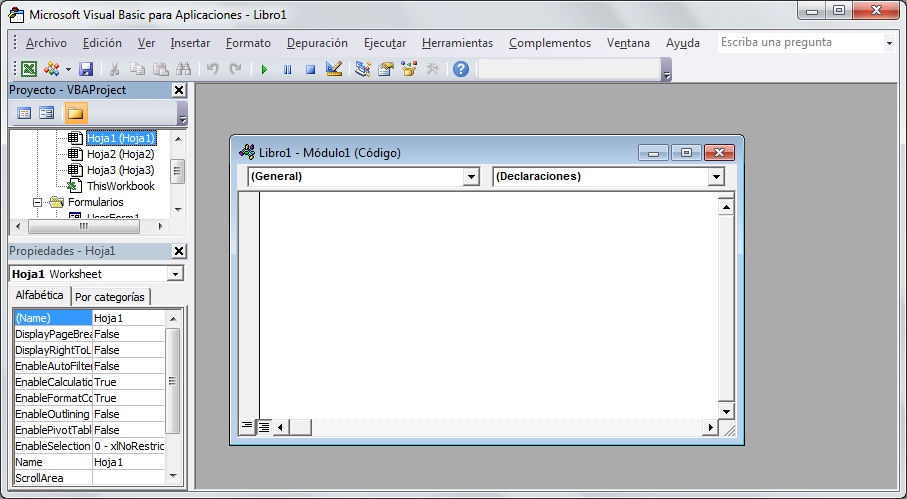The image size is (907, 499).
Task: Click properties list scroll down arrow
Action: [173, 476]
